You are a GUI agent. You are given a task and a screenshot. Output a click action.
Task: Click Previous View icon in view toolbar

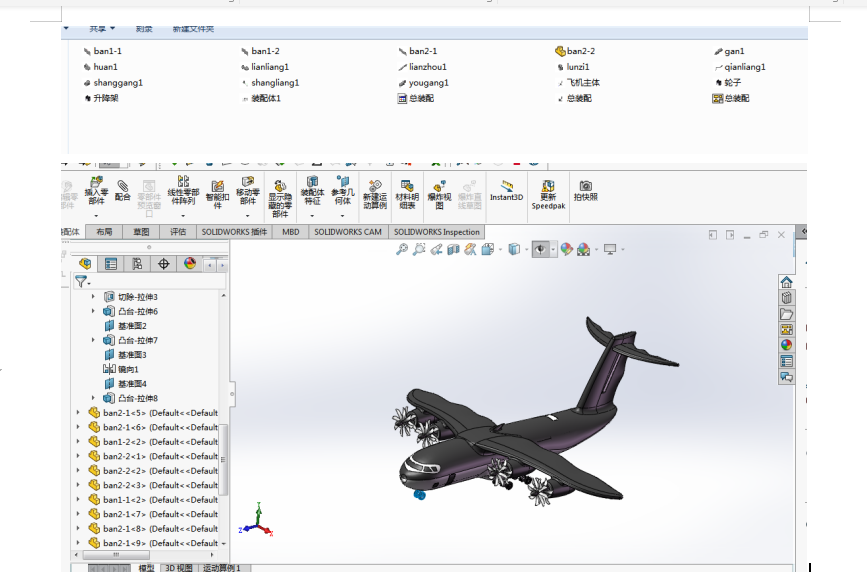pyautogui.click(x=436, y=249)
